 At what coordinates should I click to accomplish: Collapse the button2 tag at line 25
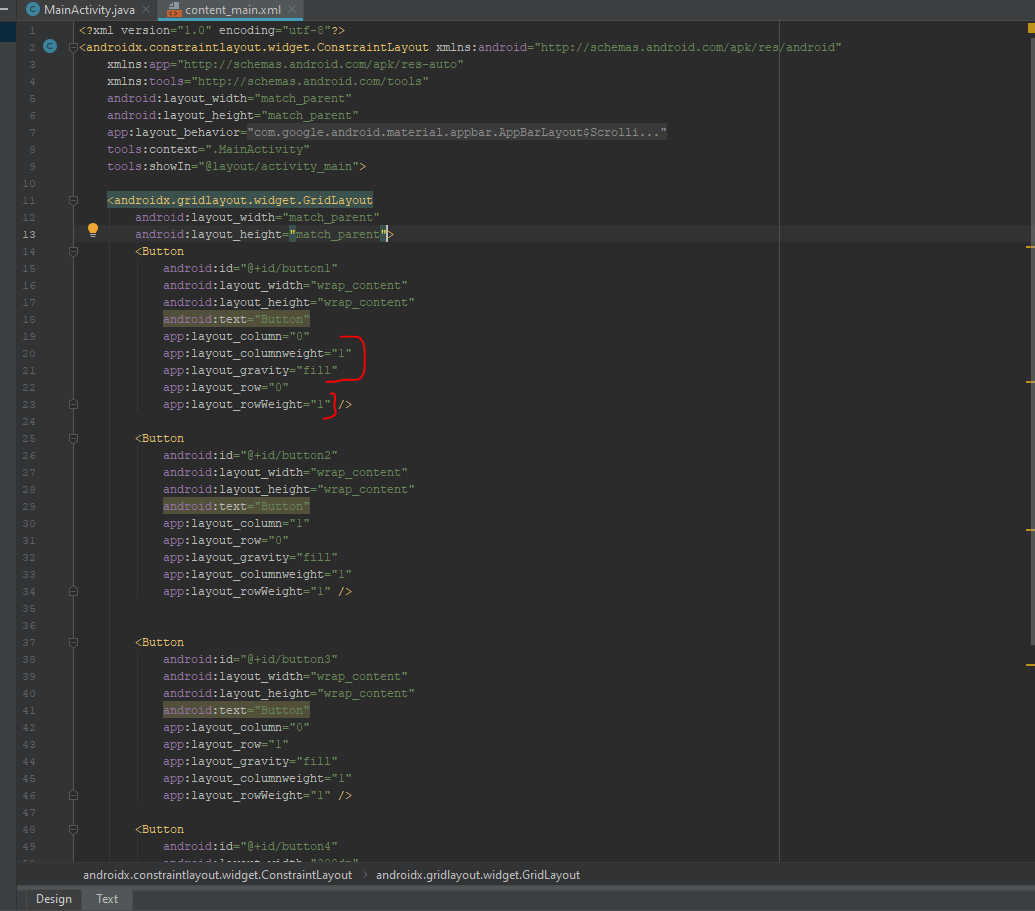(73, 438)
